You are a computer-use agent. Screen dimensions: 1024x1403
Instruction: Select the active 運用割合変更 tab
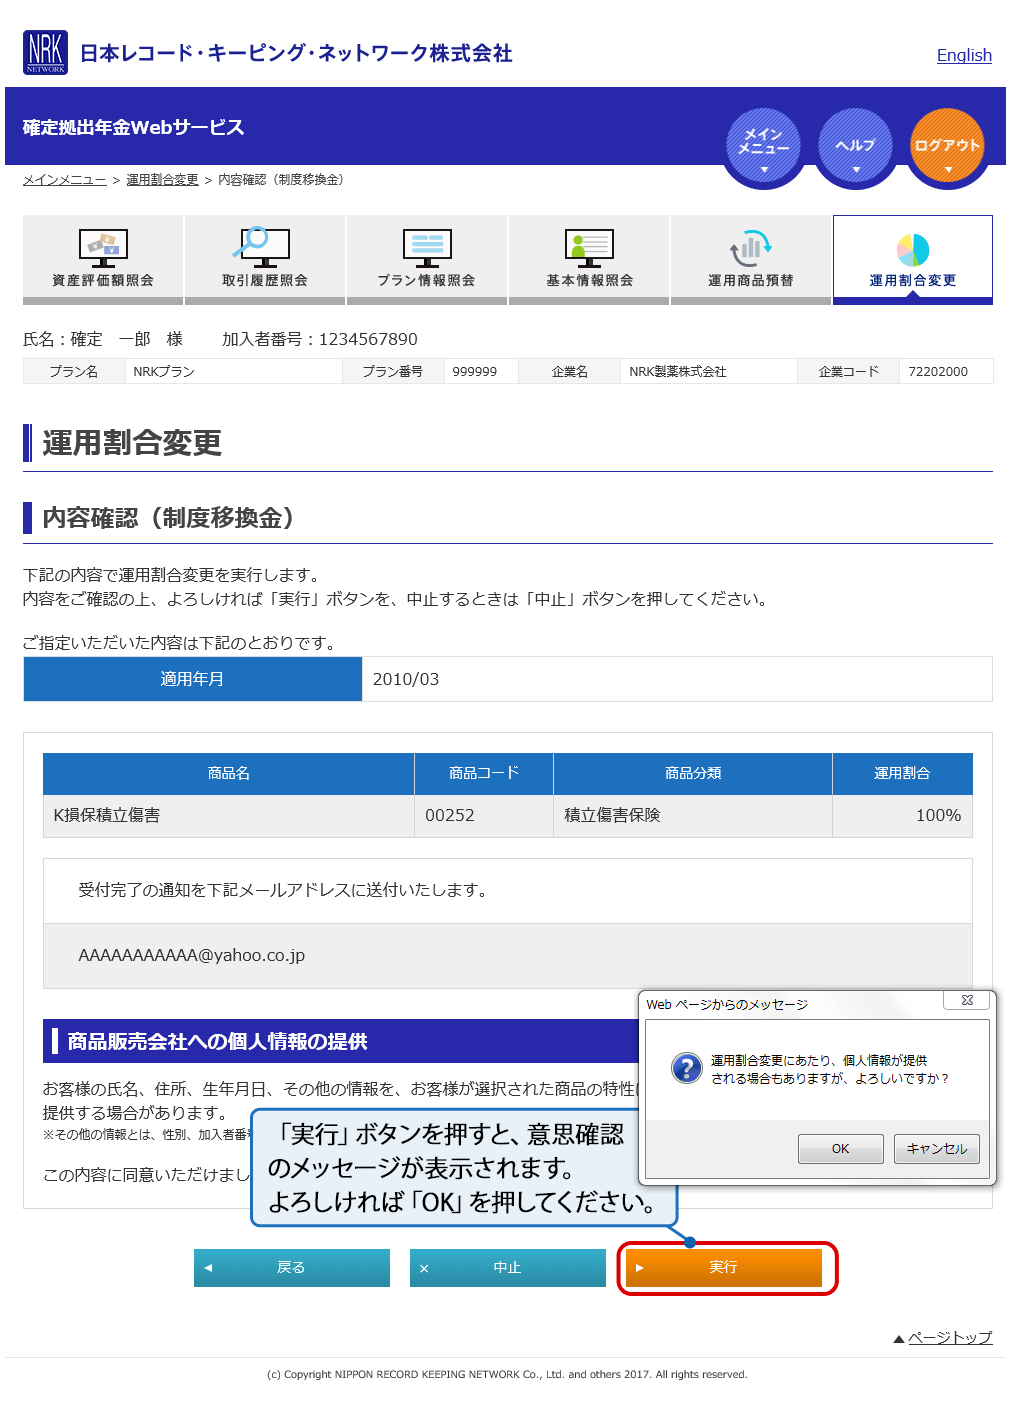[913, 259]
